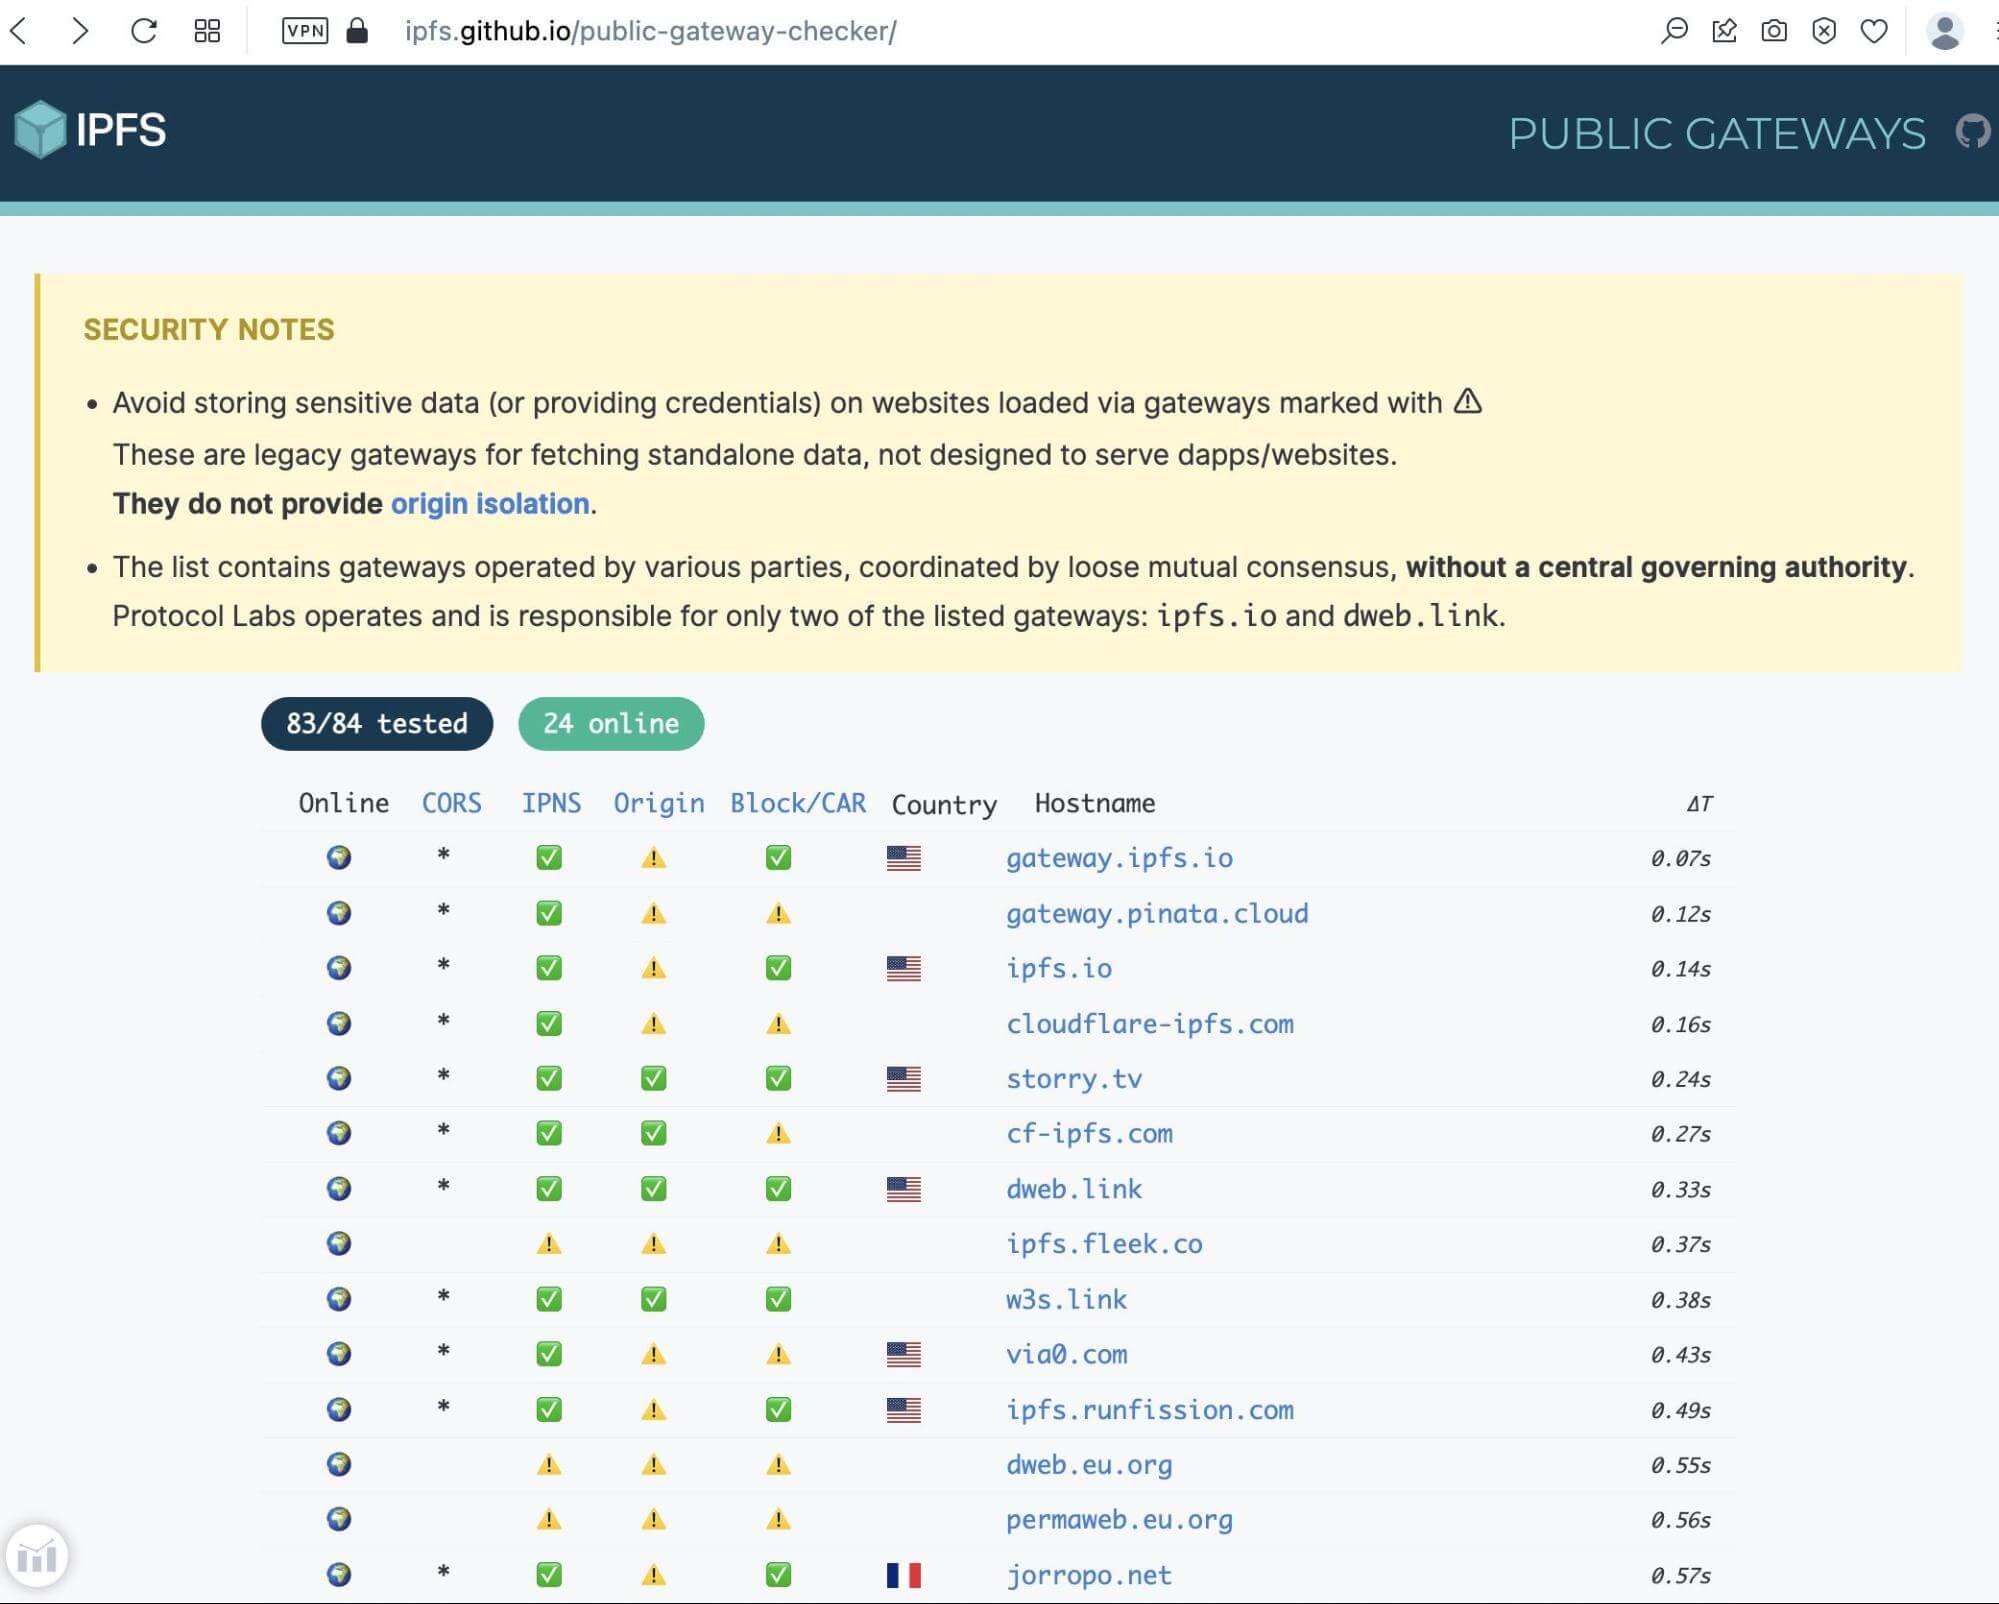Take a snapshot with camera icon
The width and height of the screenshot is (1999, 1604).
[x=1774, y=31]
